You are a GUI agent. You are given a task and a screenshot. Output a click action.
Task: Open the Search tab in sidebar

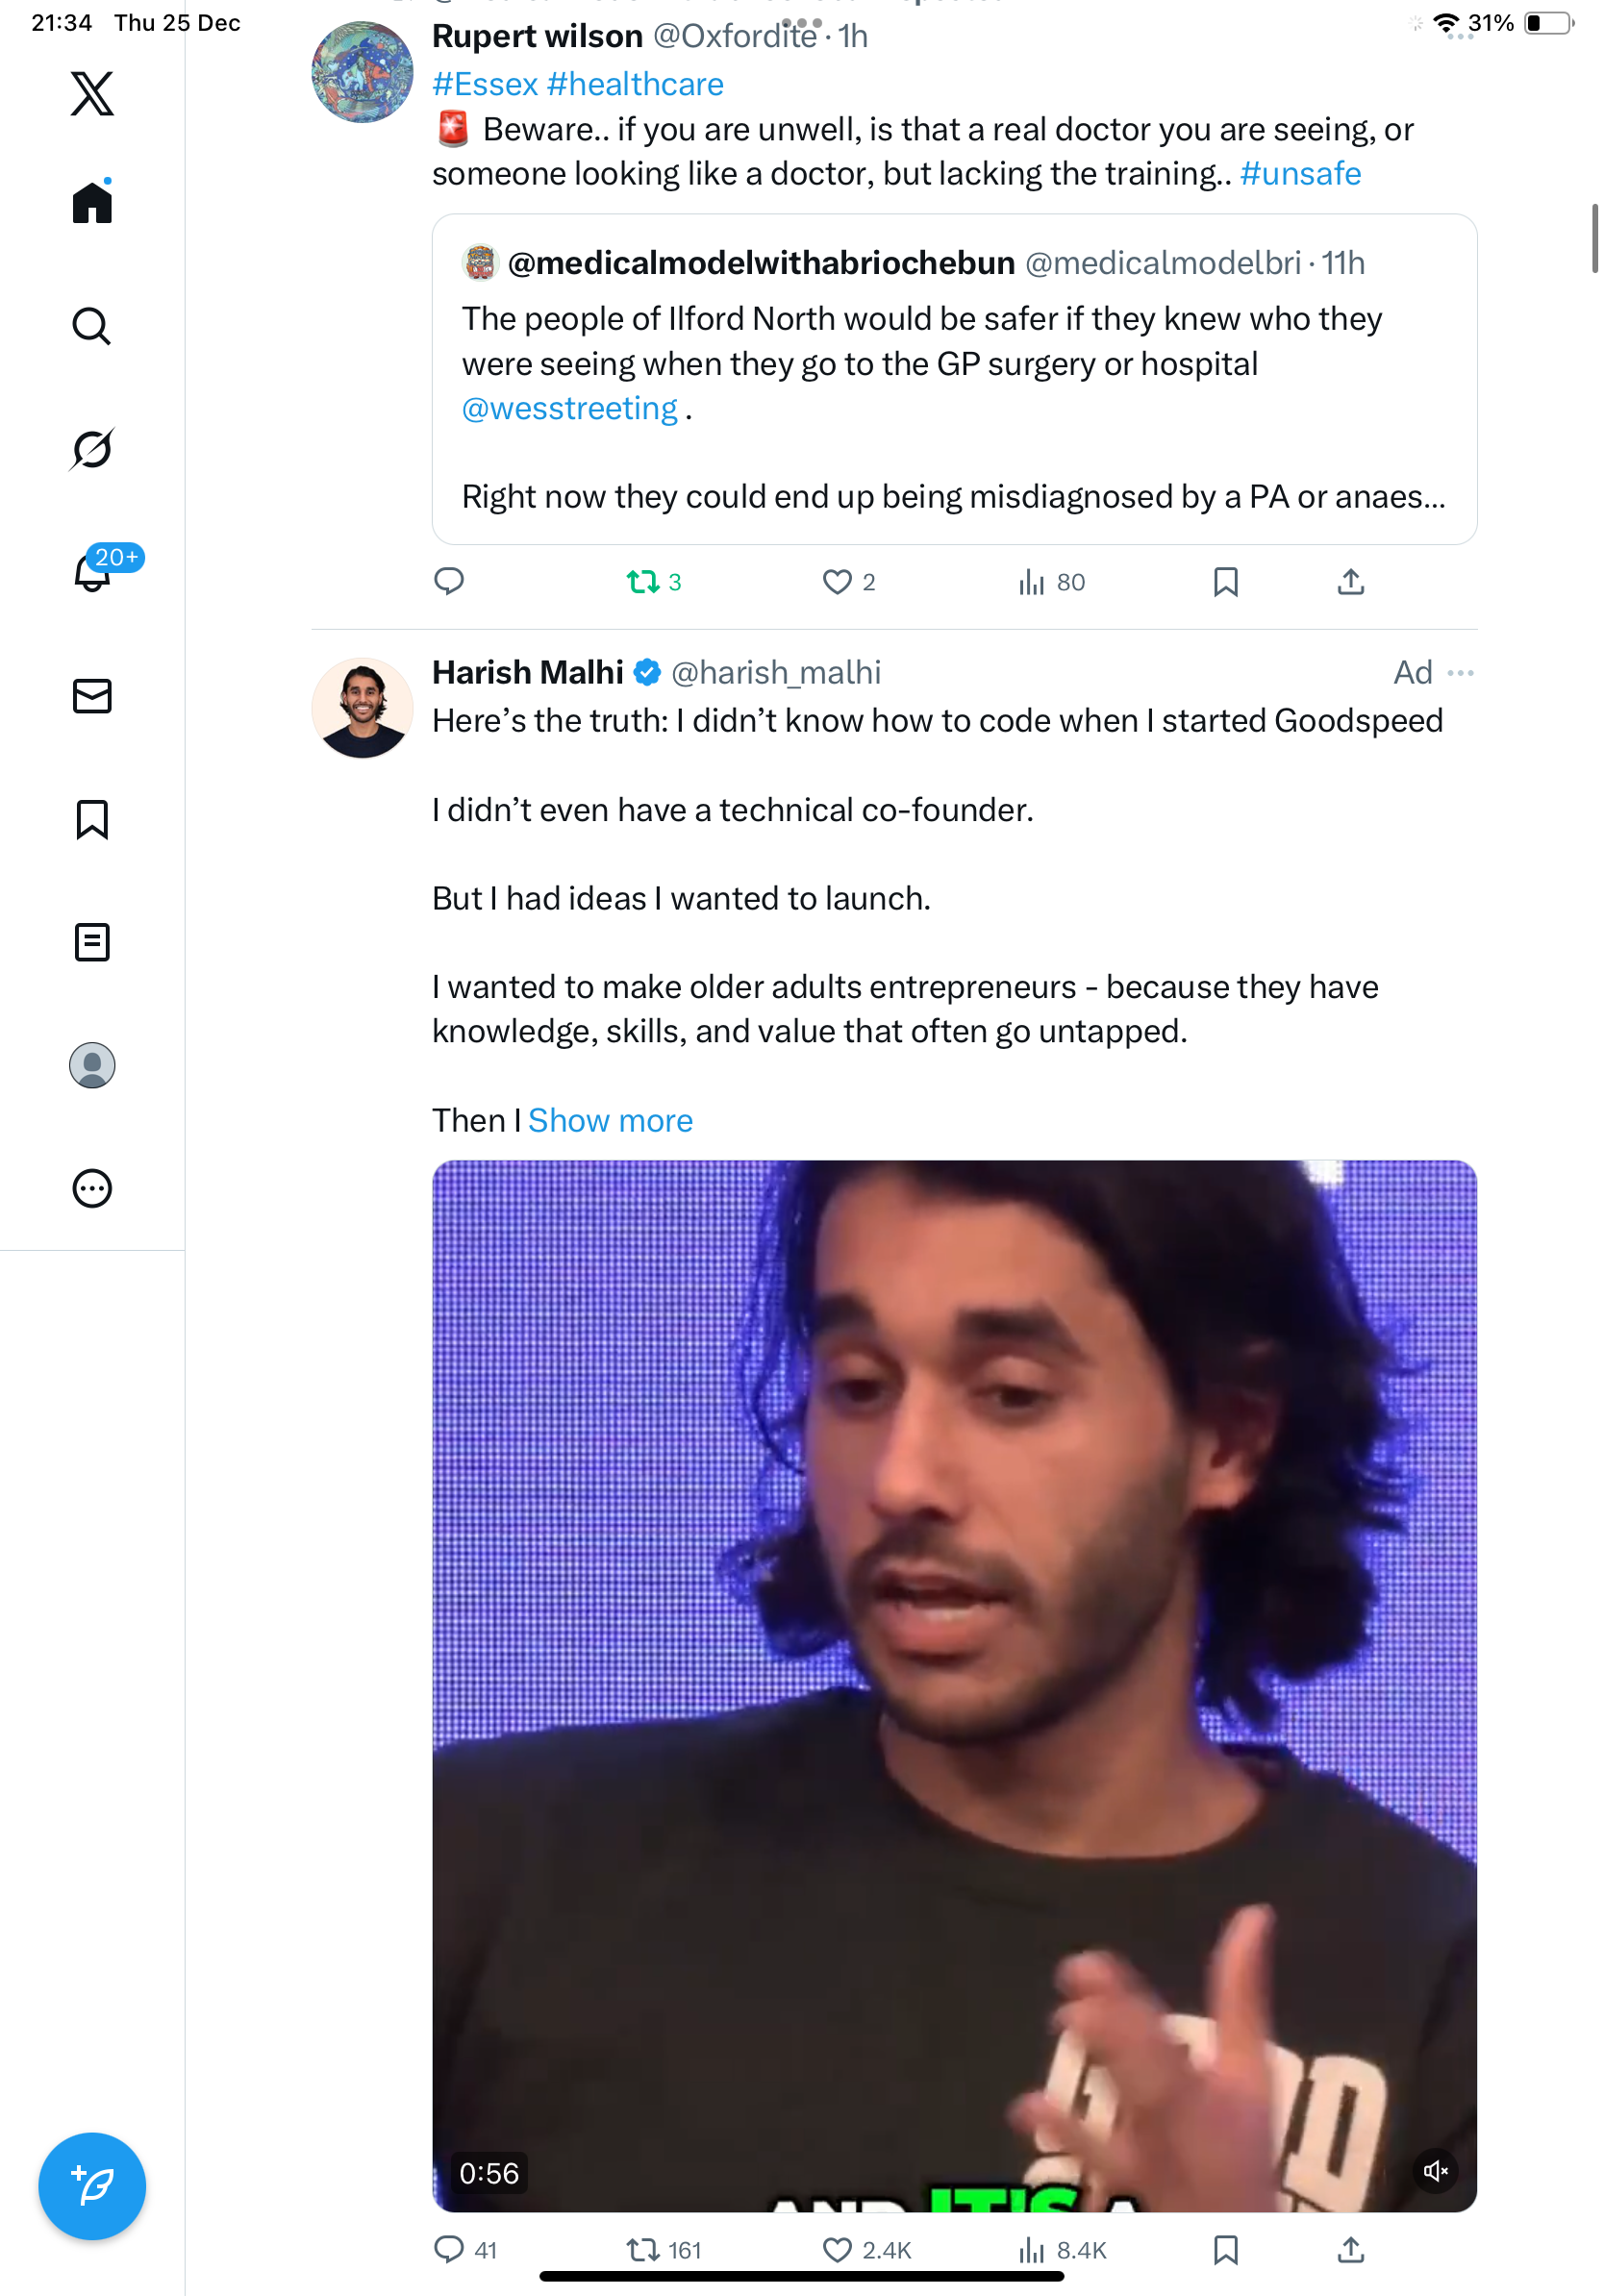click(92, 326)
